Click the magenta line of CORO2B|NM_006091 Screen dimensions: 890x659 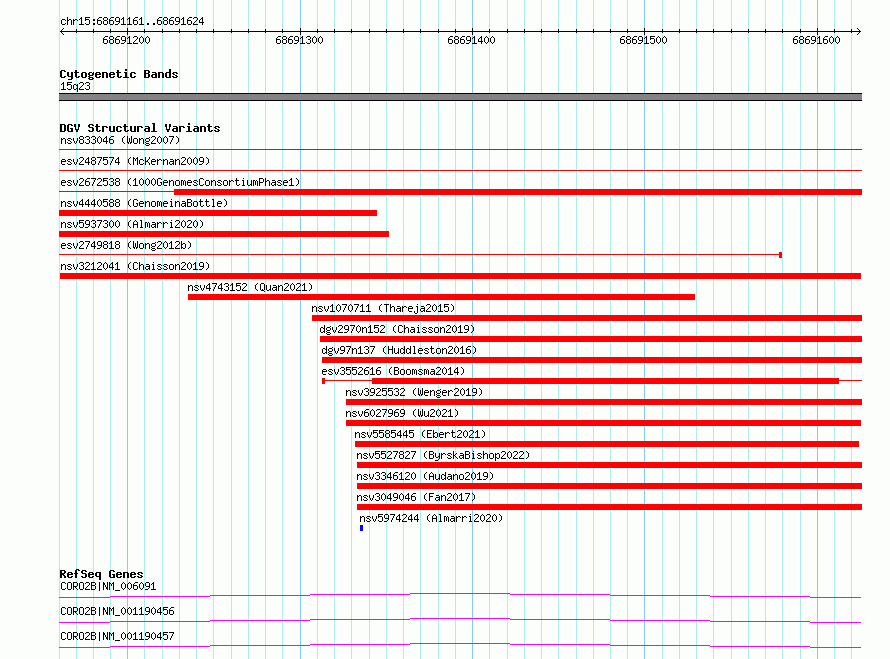pos(460,595)
